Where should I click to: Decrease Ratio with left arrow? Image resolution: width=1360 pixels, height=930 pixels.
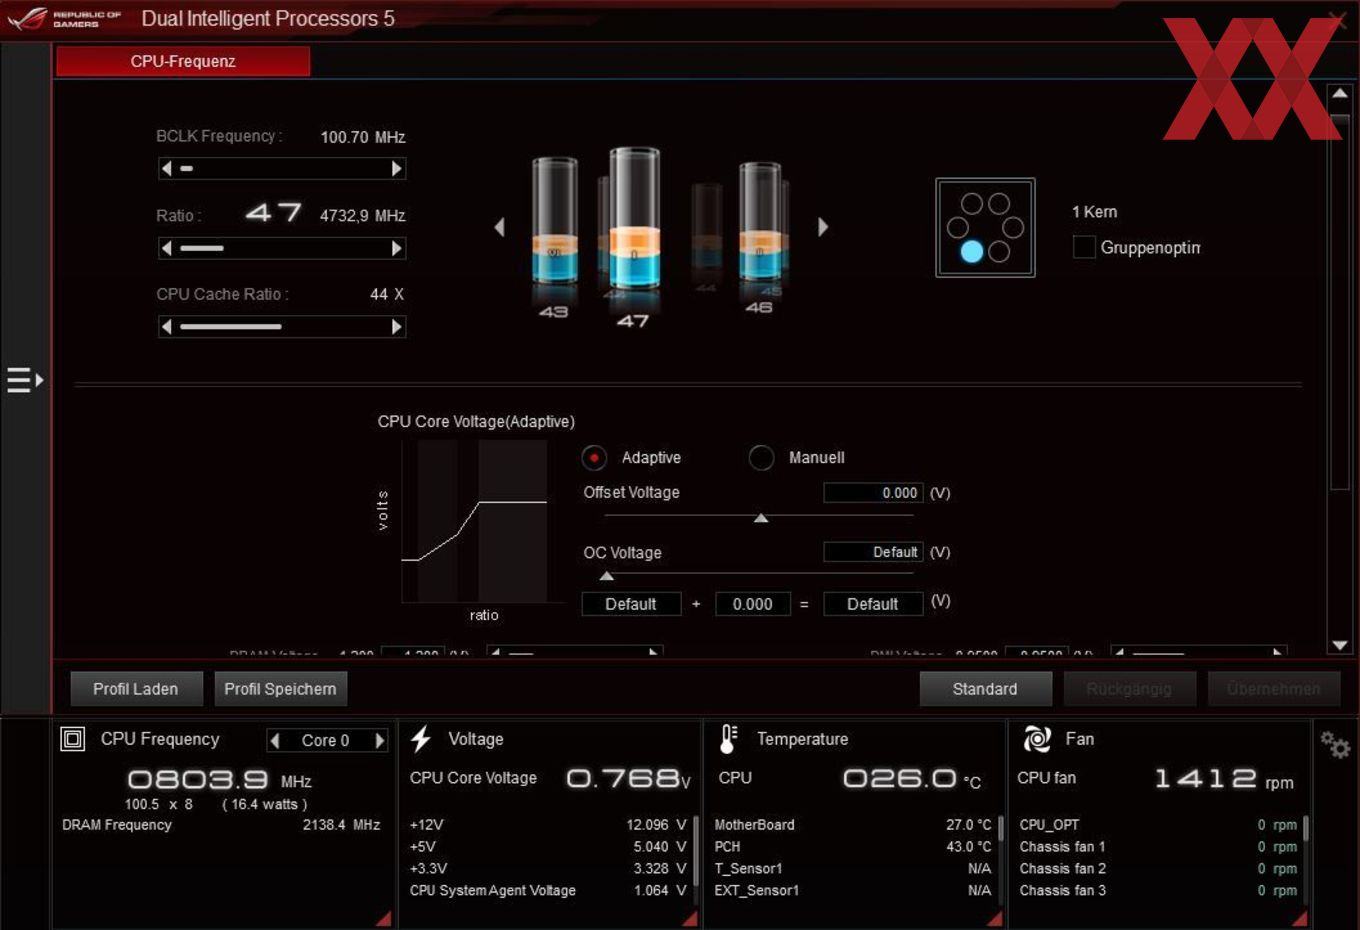(x=166, y=248)
